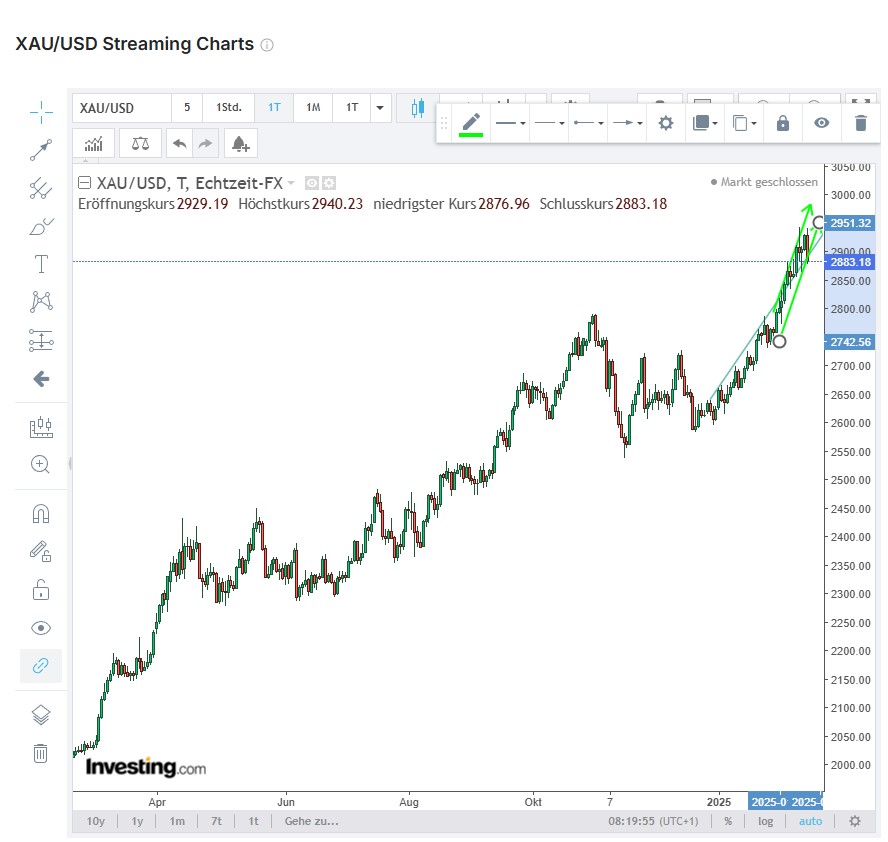Screen dimensions: 888x842
Task: Open the price range measure tool
Action: (x=41, y=428)
